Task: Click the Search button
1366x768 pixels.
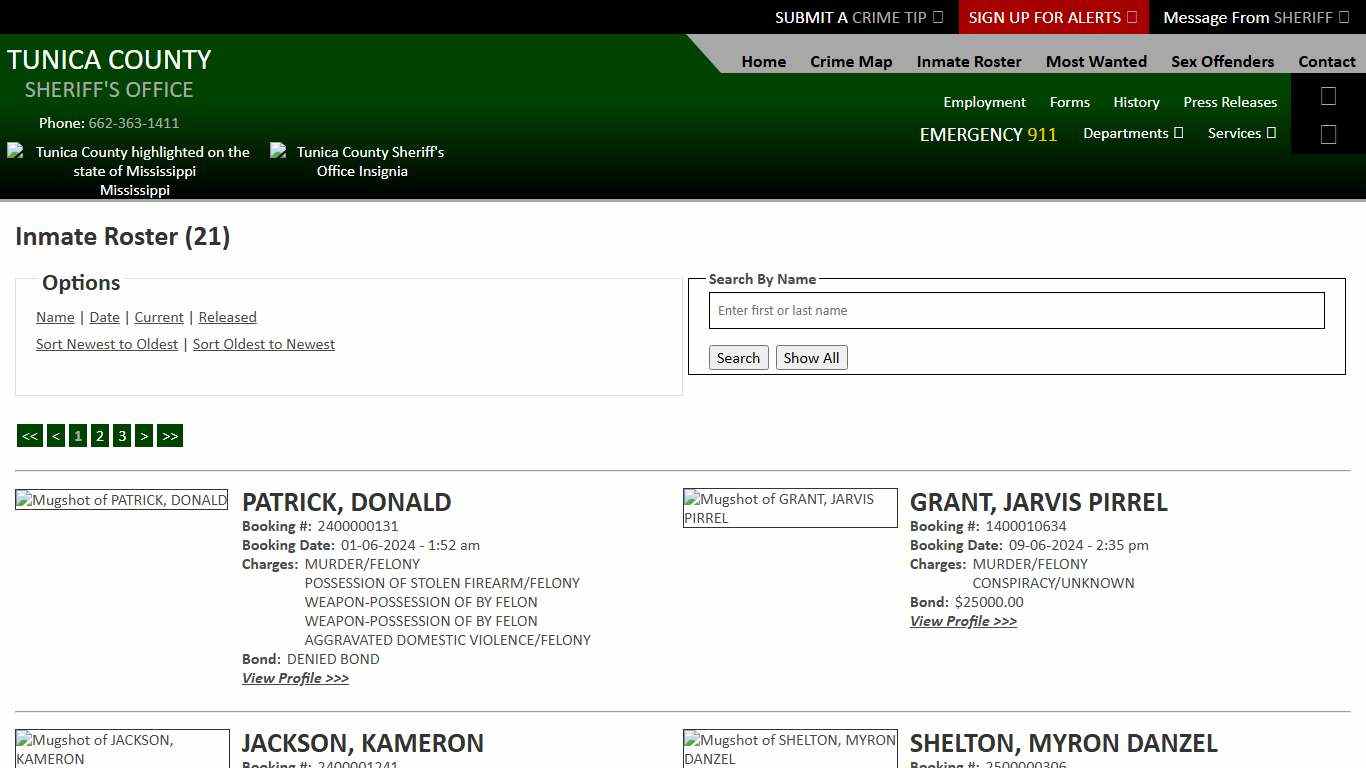Action: click(x=738, y=357)
